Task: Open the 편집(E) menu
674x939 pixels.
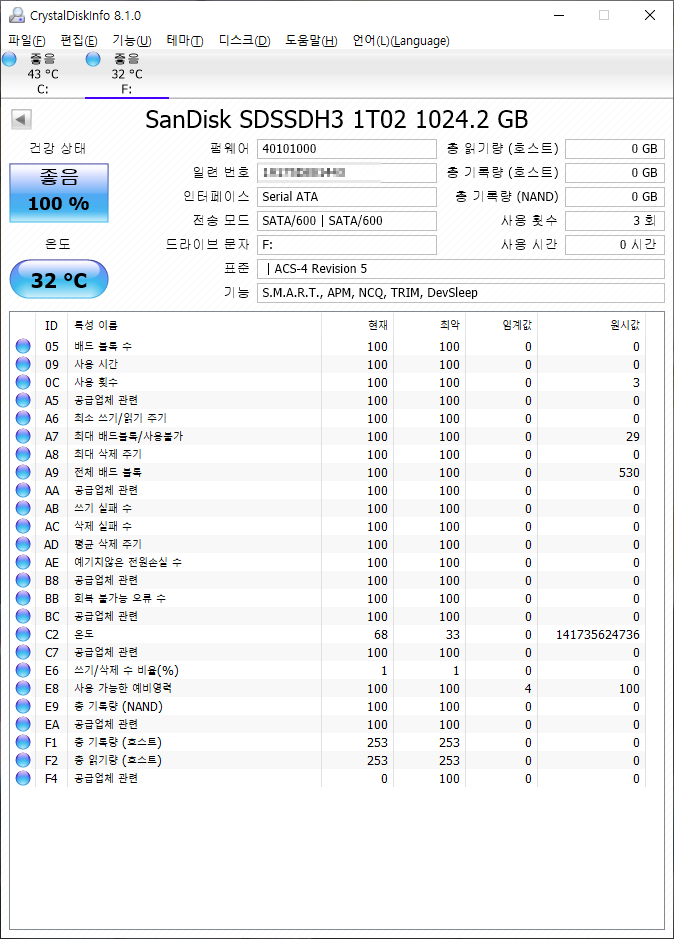Action: tap(79, 41)
